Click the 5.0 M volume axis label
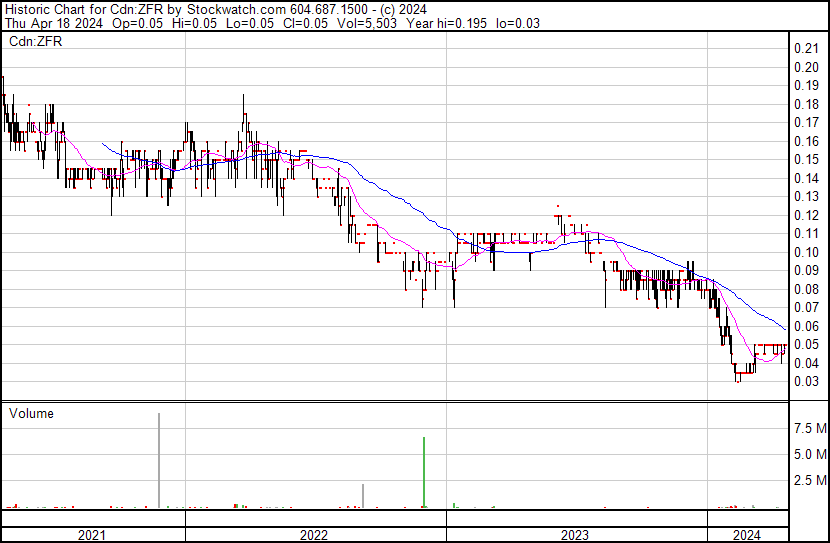 click(810, 455)
